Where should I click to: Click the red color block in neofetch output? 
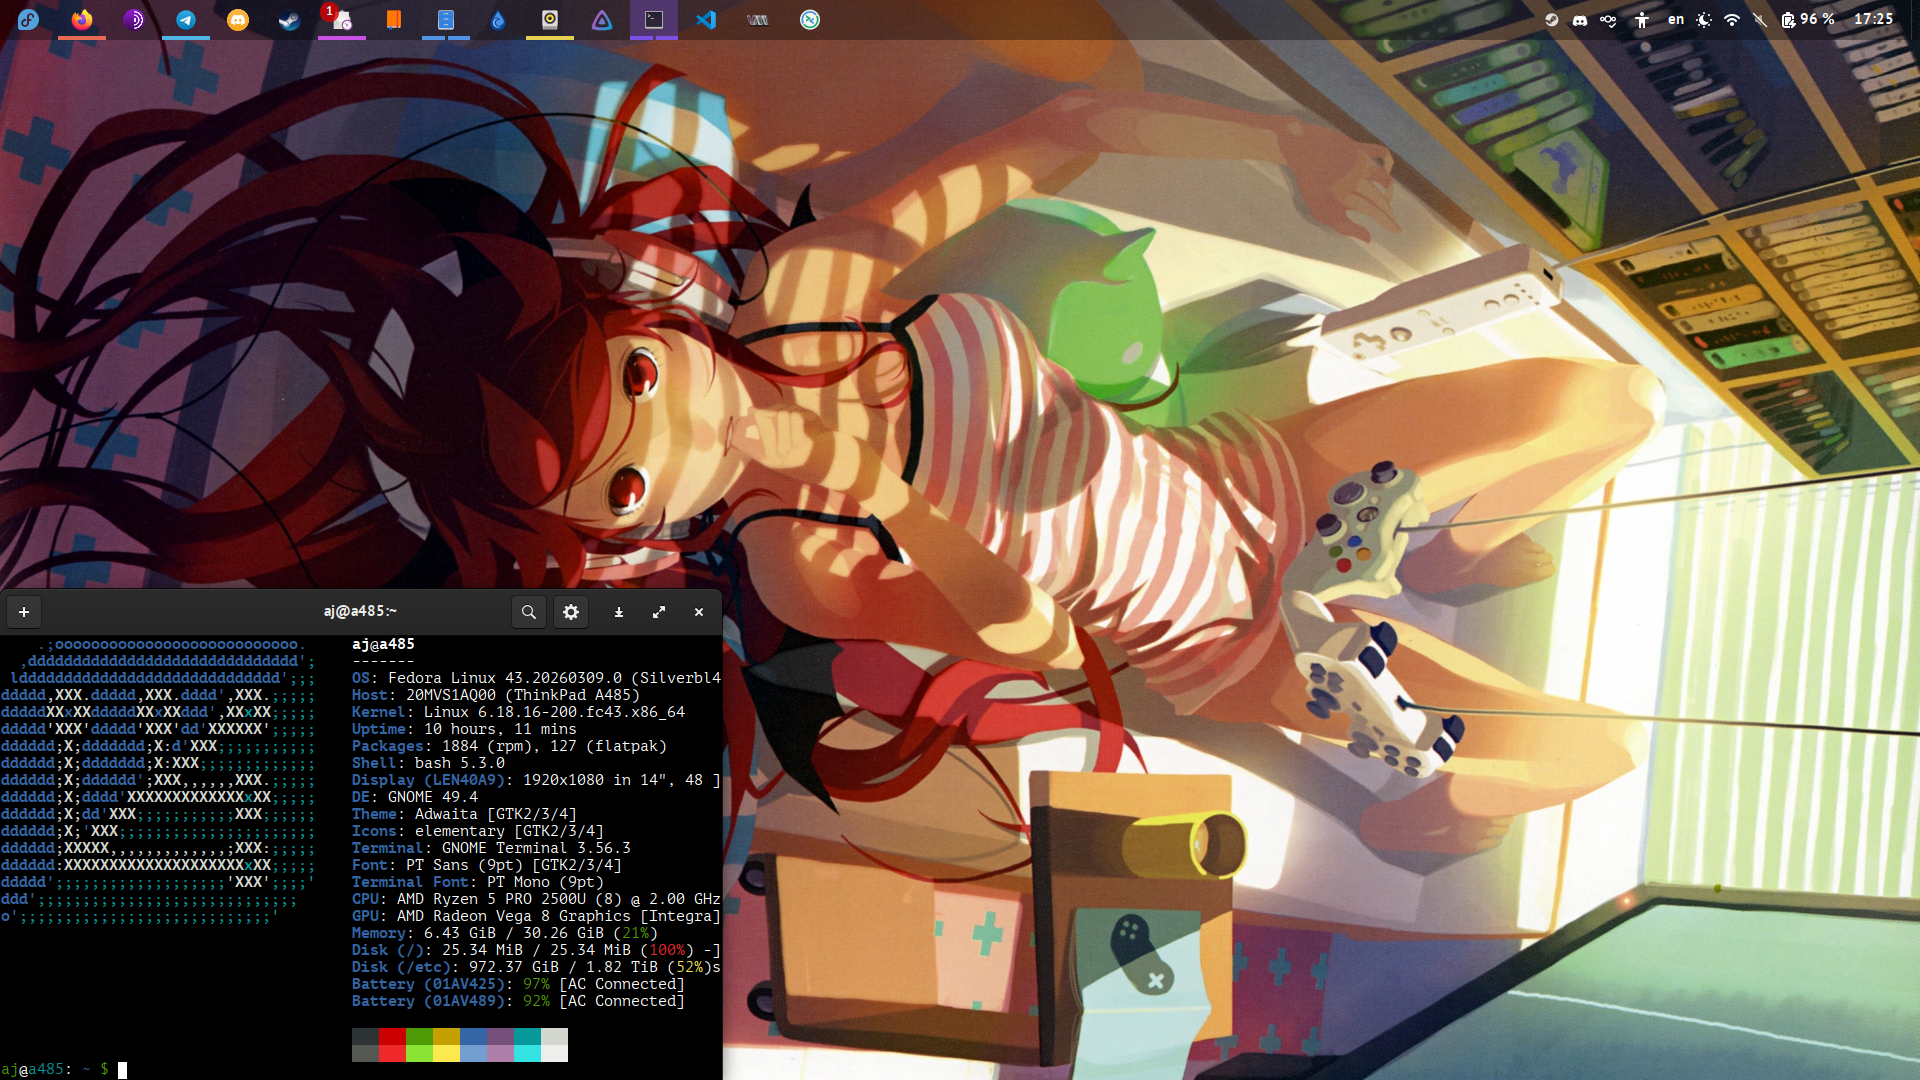point(392,1044)
